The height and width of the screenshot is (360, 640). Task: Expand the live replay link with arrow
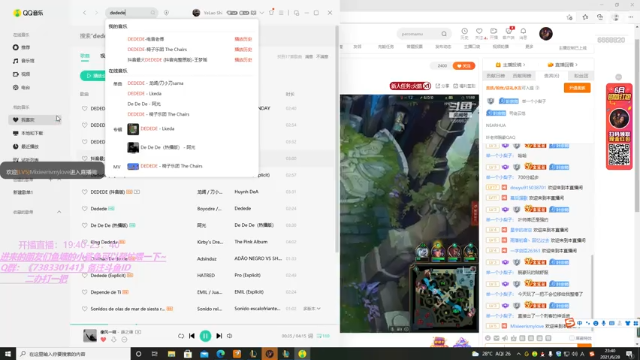click(562, 64)
